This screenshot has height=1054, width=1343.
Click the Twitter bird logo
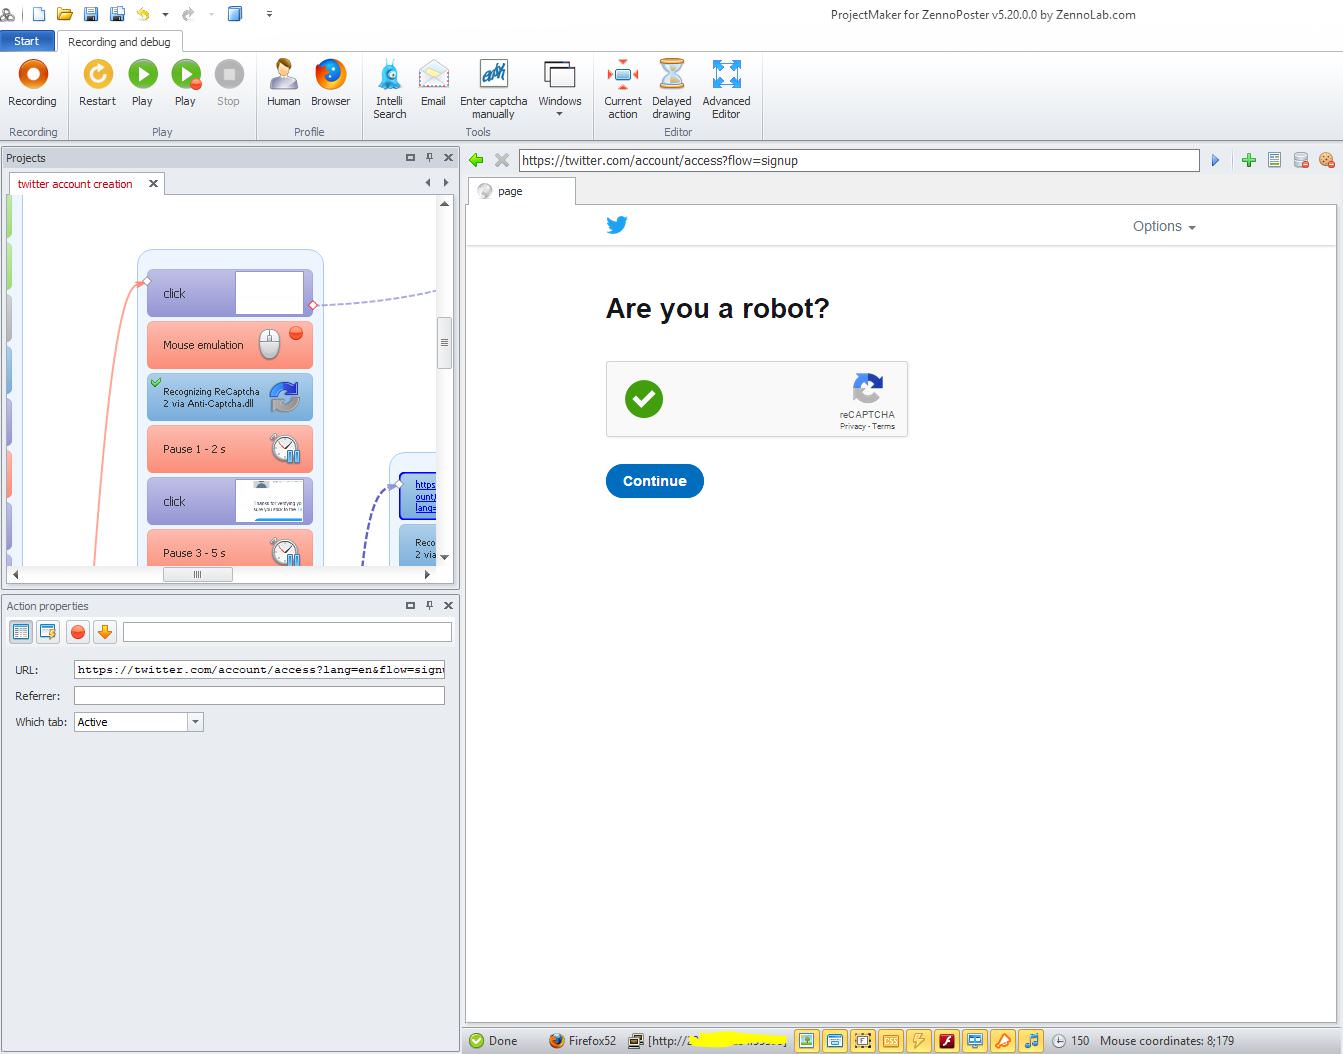click(617, 225)
